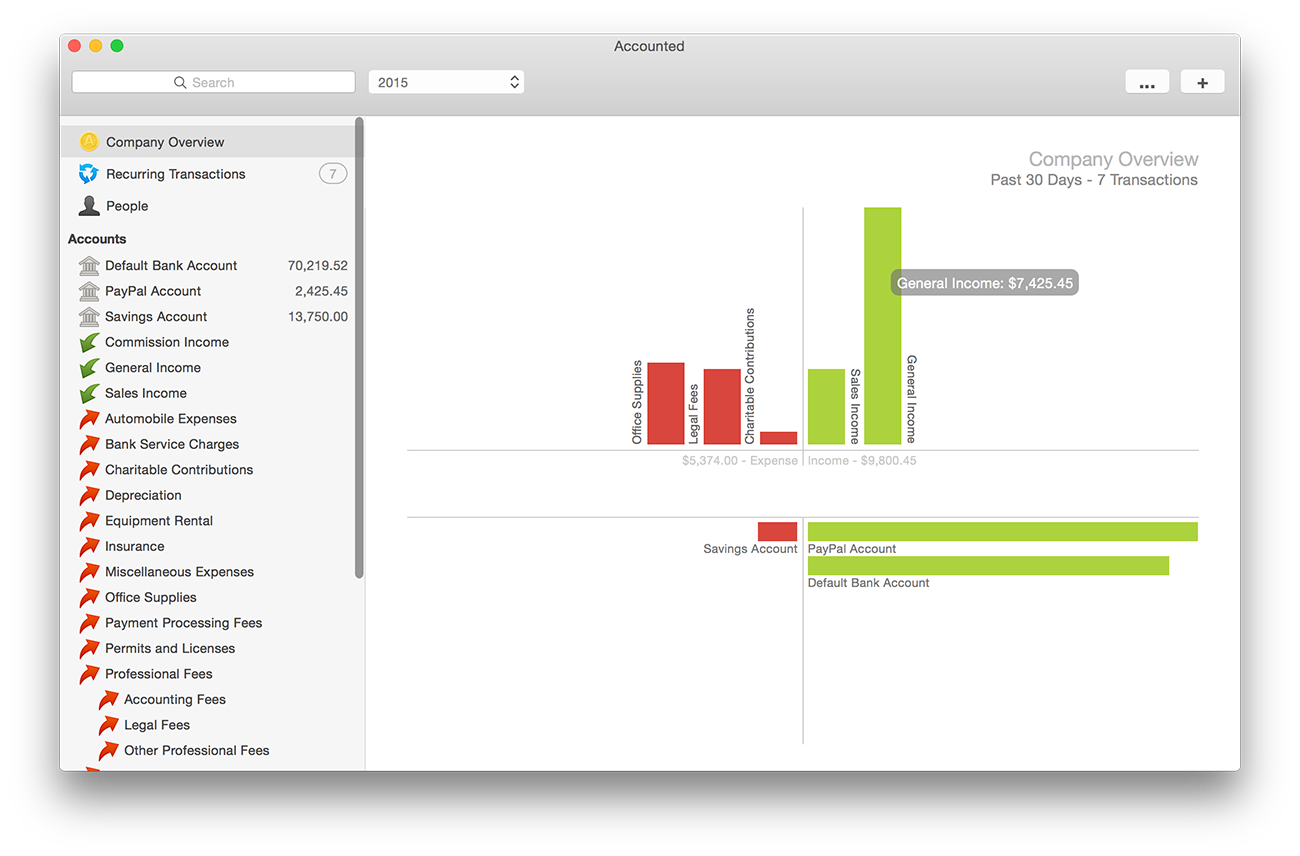Click the $5,374.00 - Expense total label
The width and height of the screenshot is (1300, 856).
[740, 461]
